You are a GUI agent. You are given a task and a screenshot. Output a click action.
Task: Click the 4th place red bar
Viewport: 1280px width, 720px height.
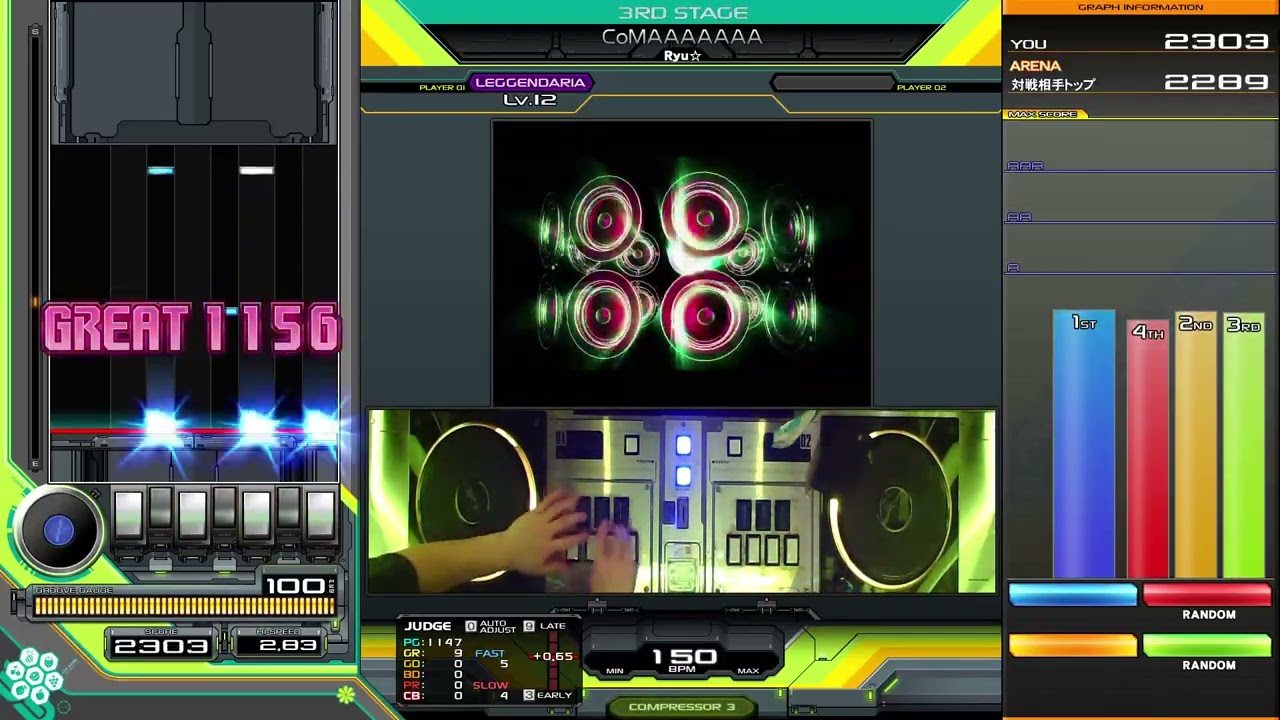[1147, 448]
